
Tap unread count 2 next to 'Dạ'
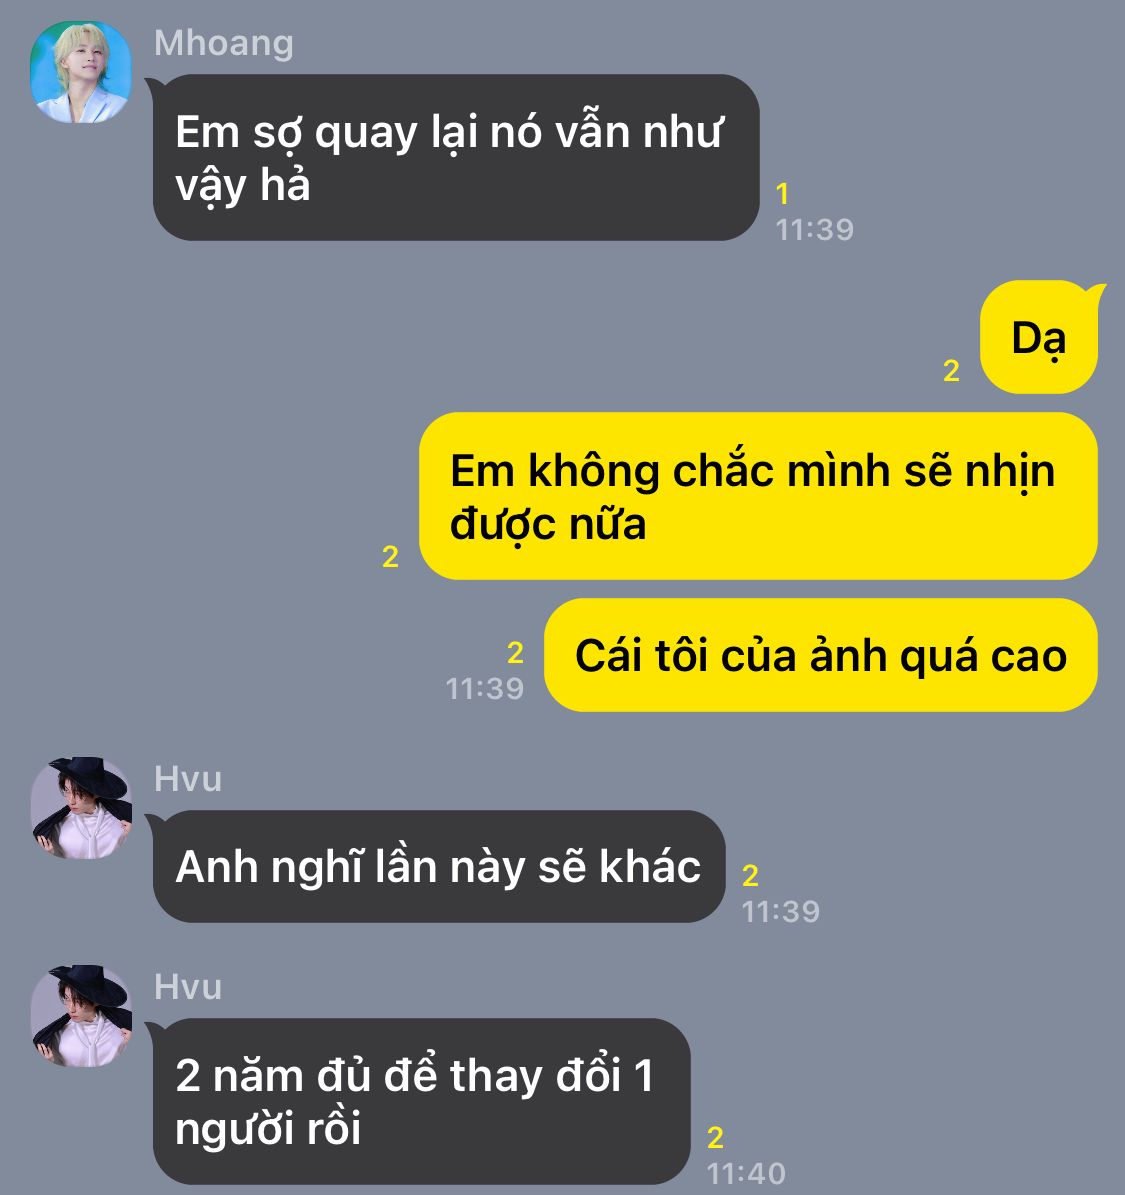(950, 371)
